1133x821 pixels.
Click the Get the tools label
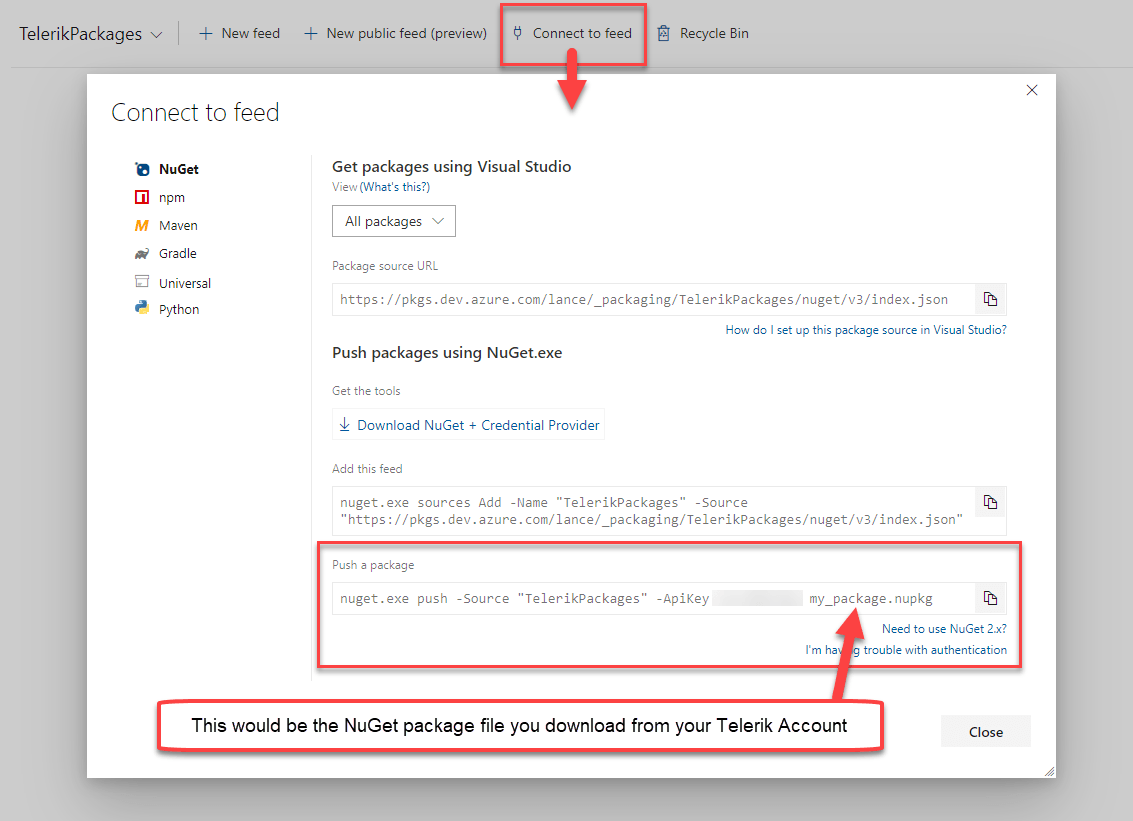(366, 391)
